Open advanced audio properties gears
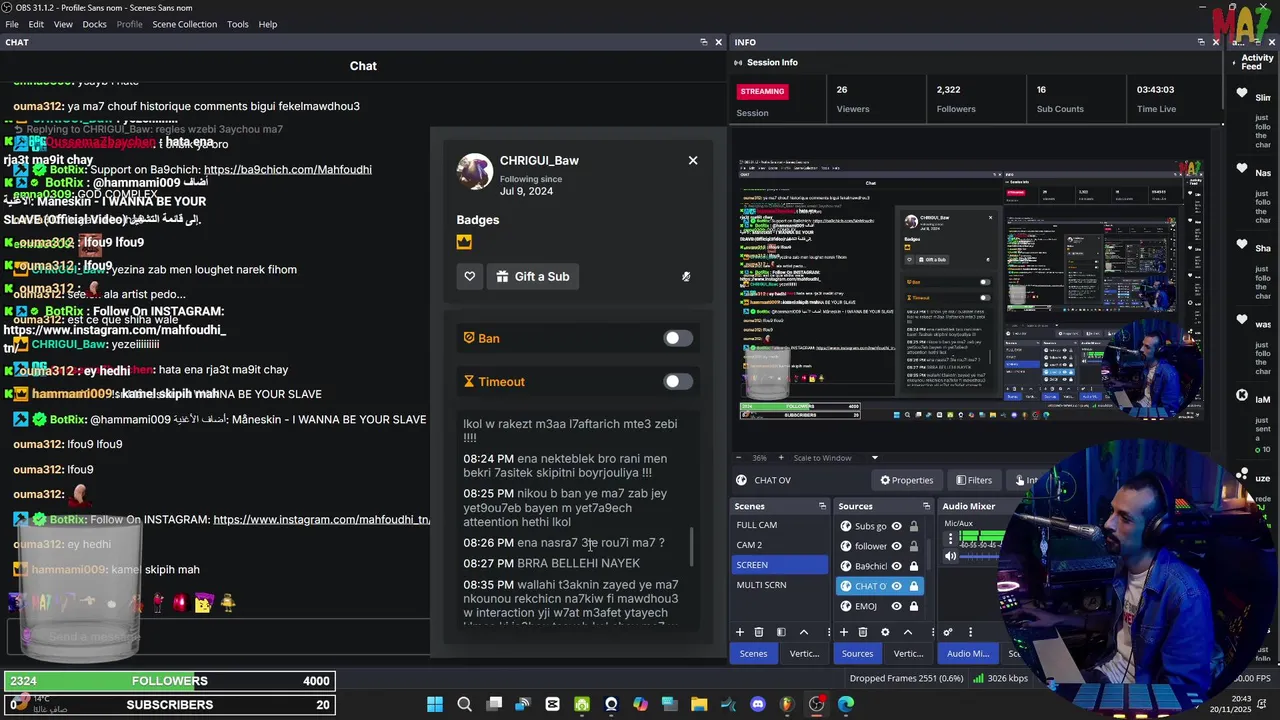The width and height of the screenshot is (1280, 720). [x=948, y=632]
